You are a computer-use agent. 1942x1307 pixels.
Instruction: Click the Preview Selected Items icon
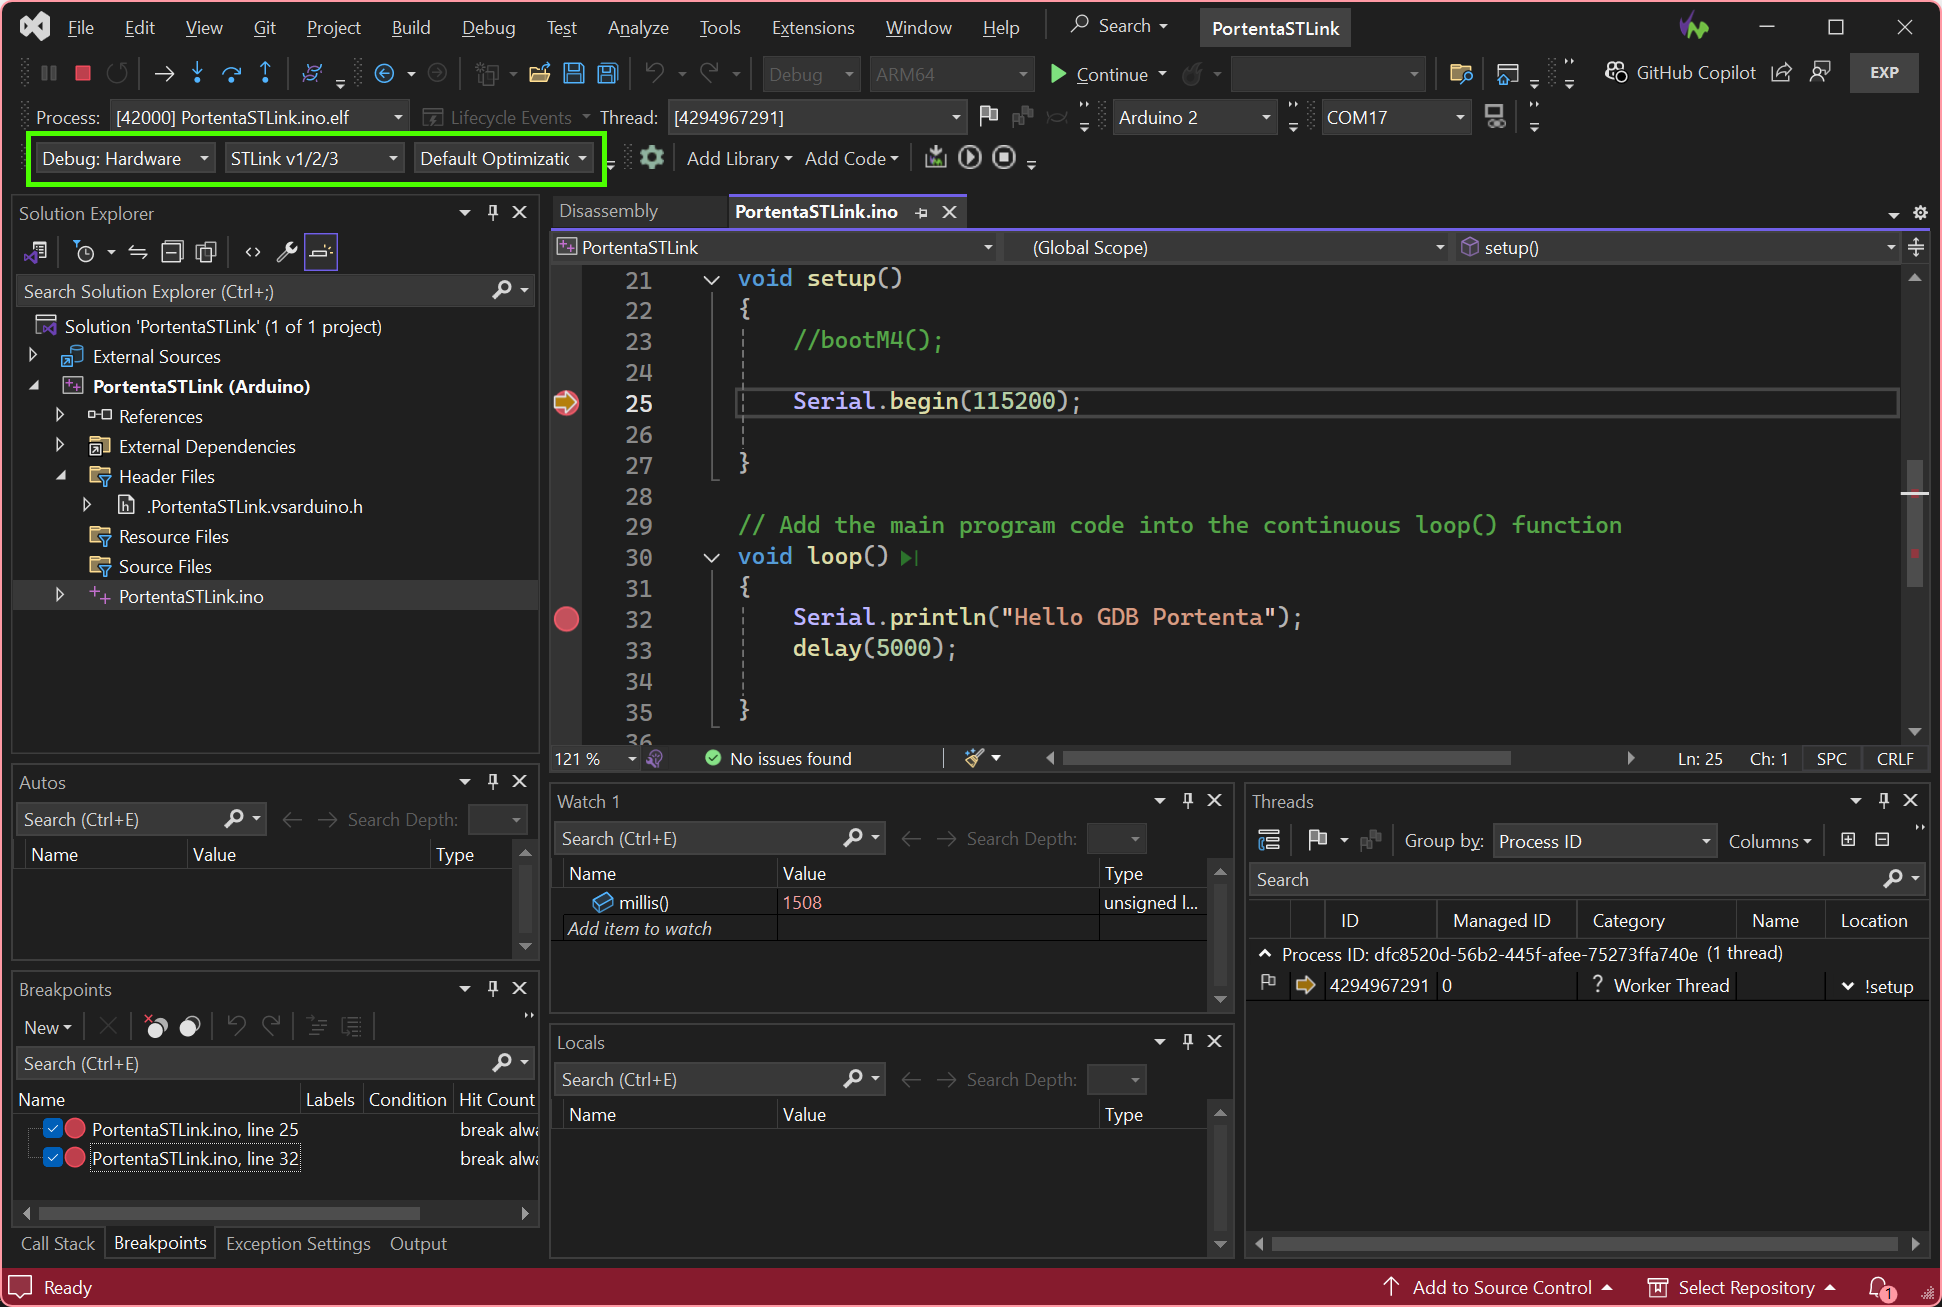point(321,252)
